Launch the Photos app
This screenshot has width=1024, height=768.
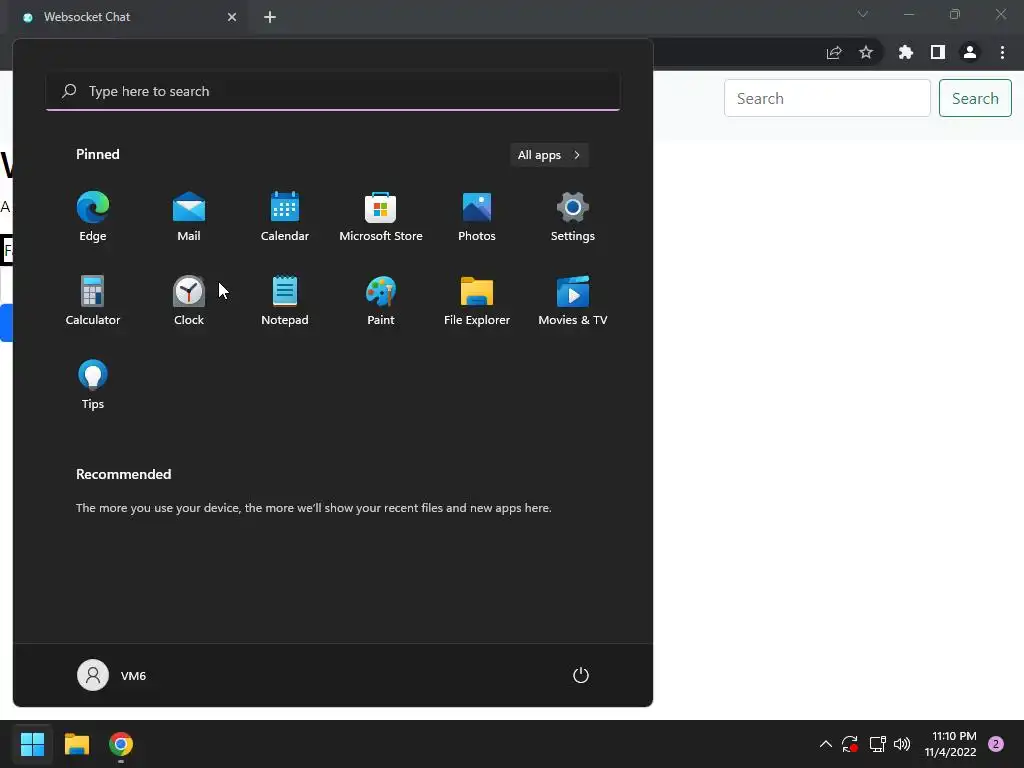pos(477,217)
